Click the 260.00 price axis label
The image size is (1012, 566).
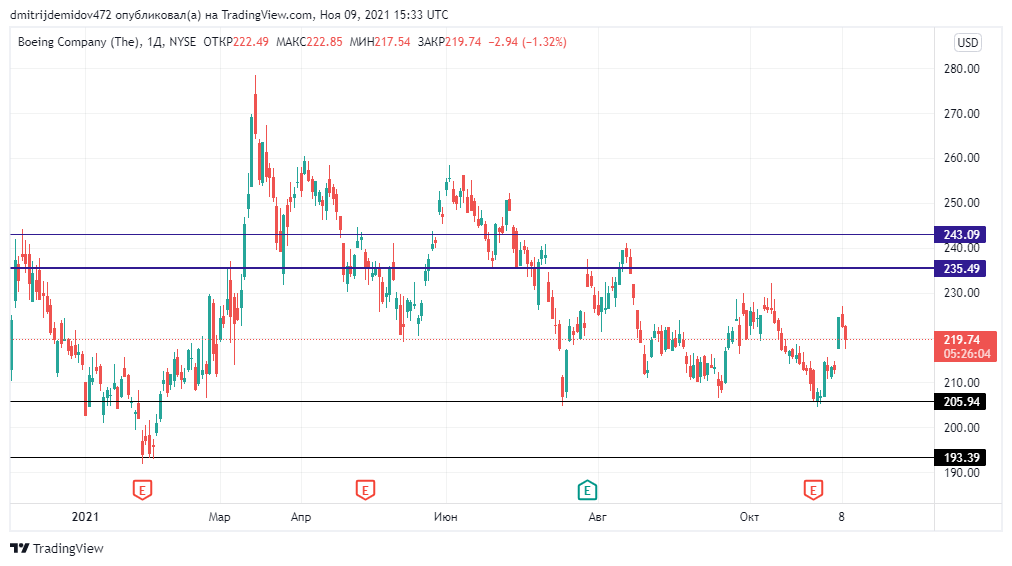click(x=962, y=158)
